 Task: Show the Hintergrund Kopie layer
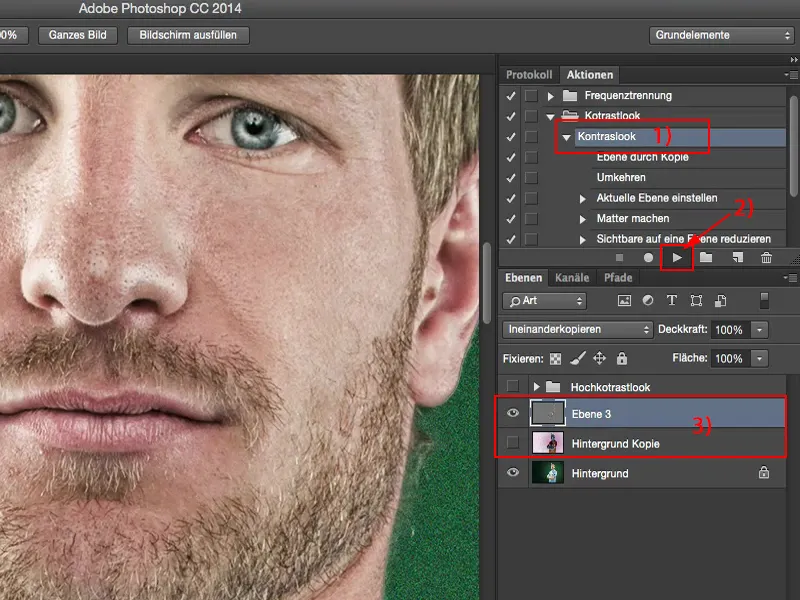click(513, 442)
